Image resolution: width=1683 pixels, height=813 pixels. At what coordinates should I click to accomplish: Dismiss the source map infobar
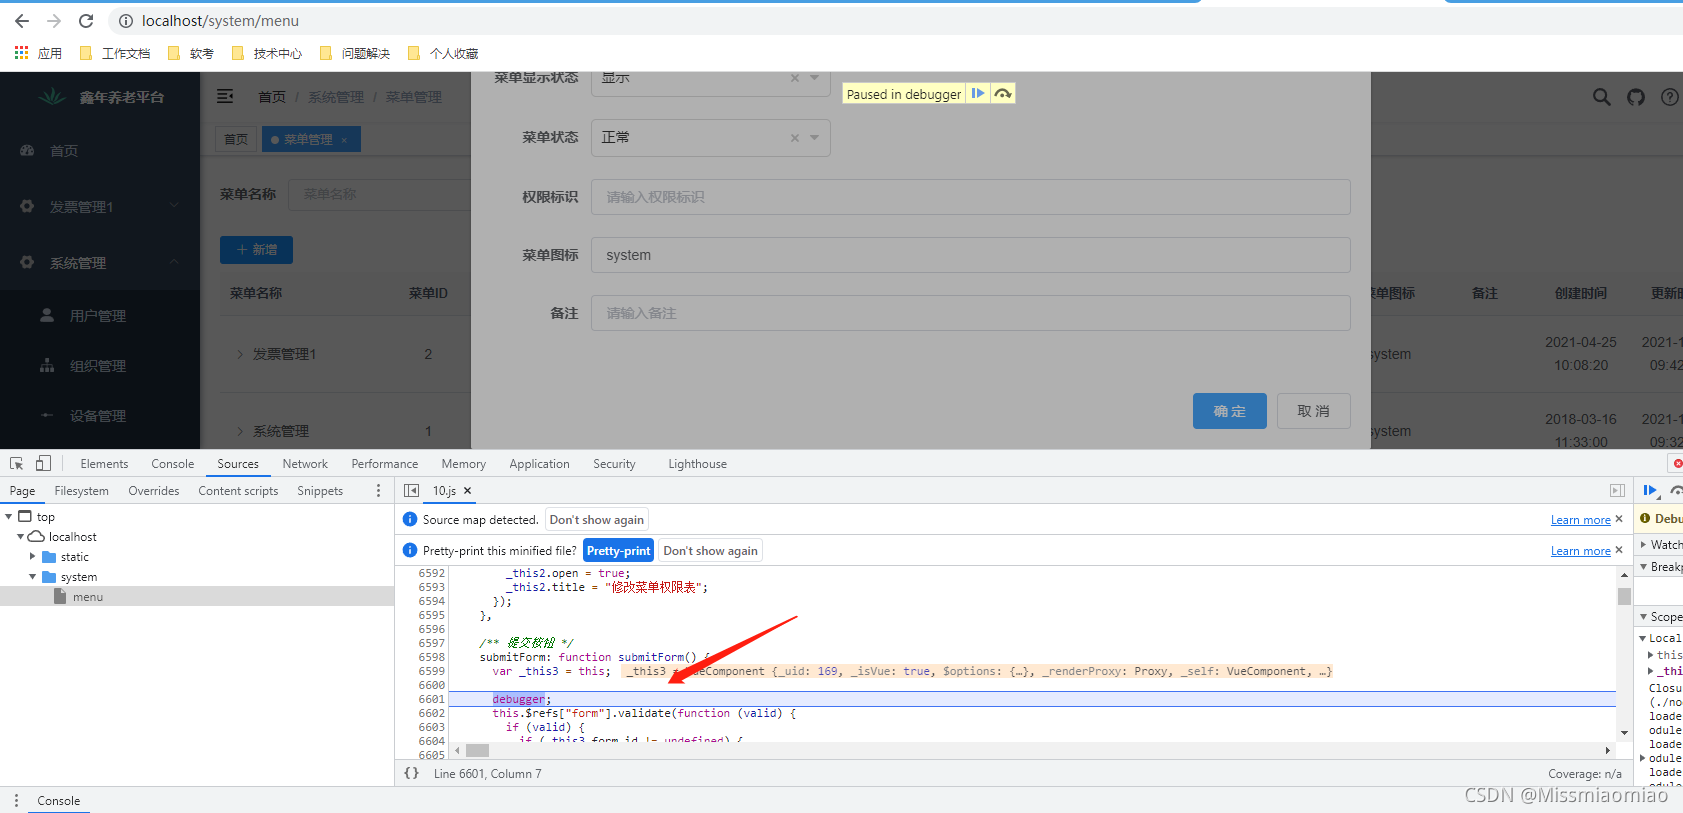click(1619, 519)
